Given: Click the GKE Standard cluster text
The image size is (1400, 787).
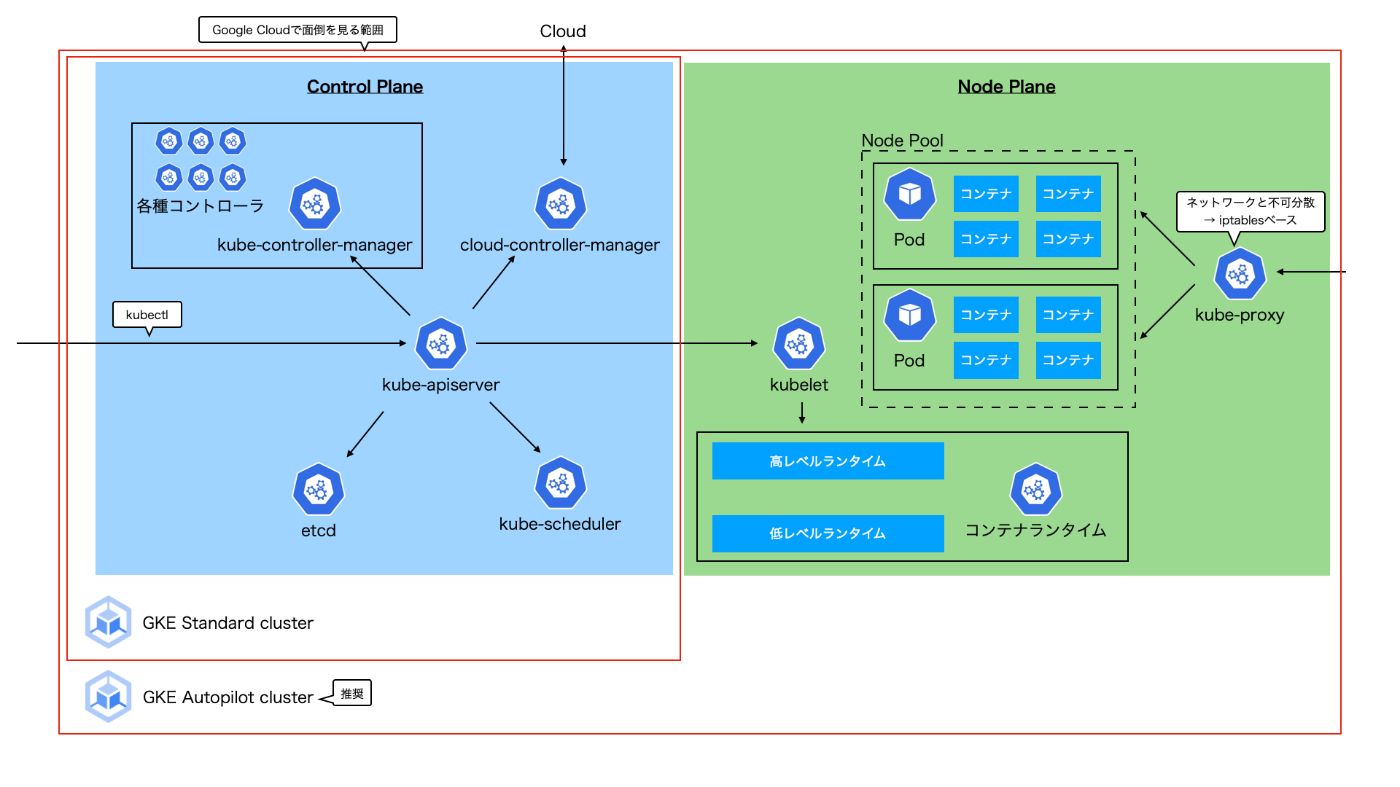Looking at the screenshot, I should pos(228,623).
